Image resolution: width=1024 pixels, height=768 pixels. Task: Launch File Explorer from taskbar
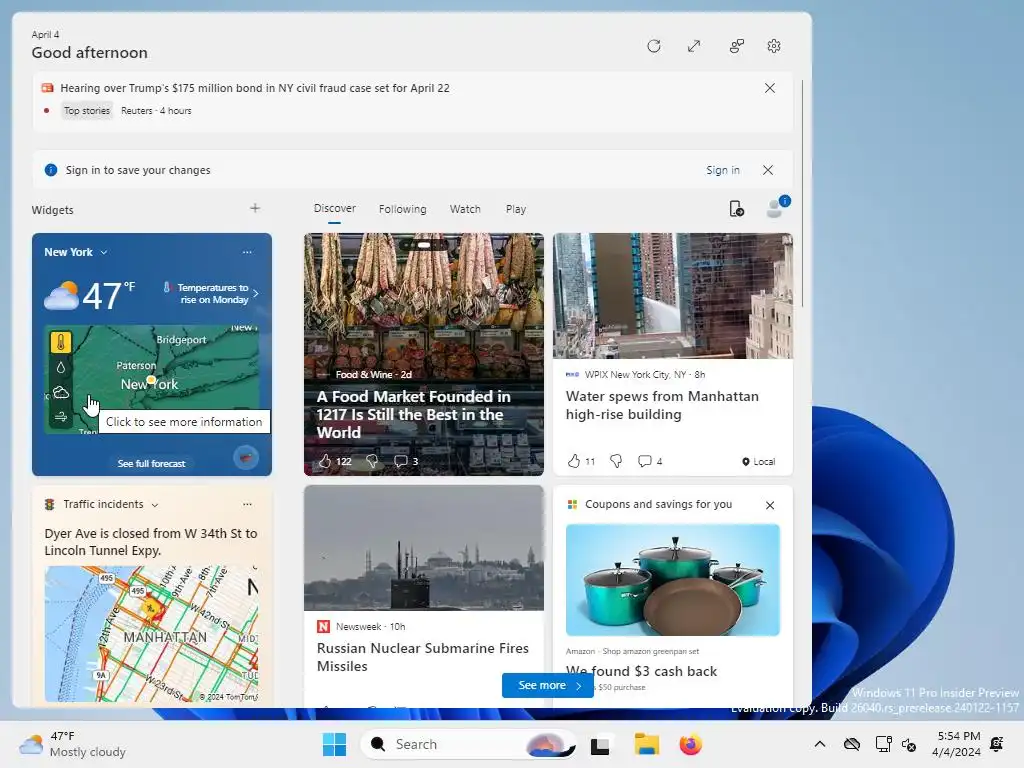click(647, 744)
